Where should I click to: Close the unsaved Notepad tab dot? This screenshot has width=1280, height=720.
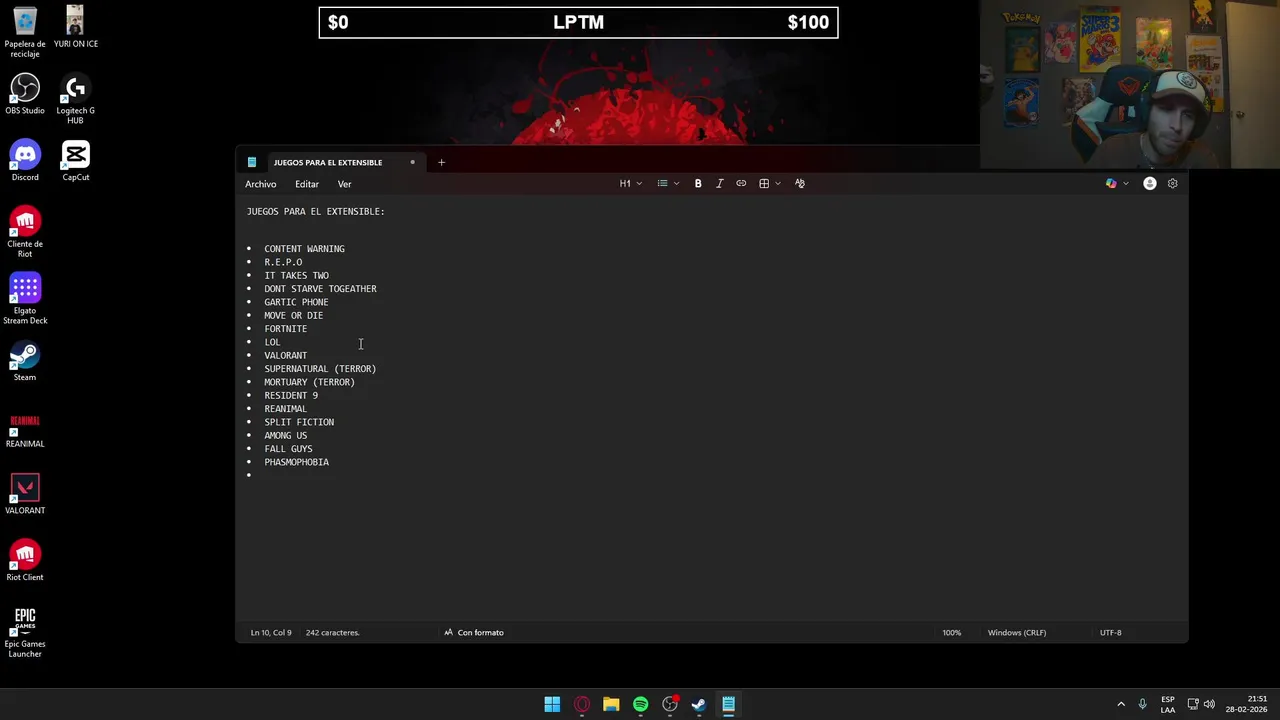pos(412,162)
